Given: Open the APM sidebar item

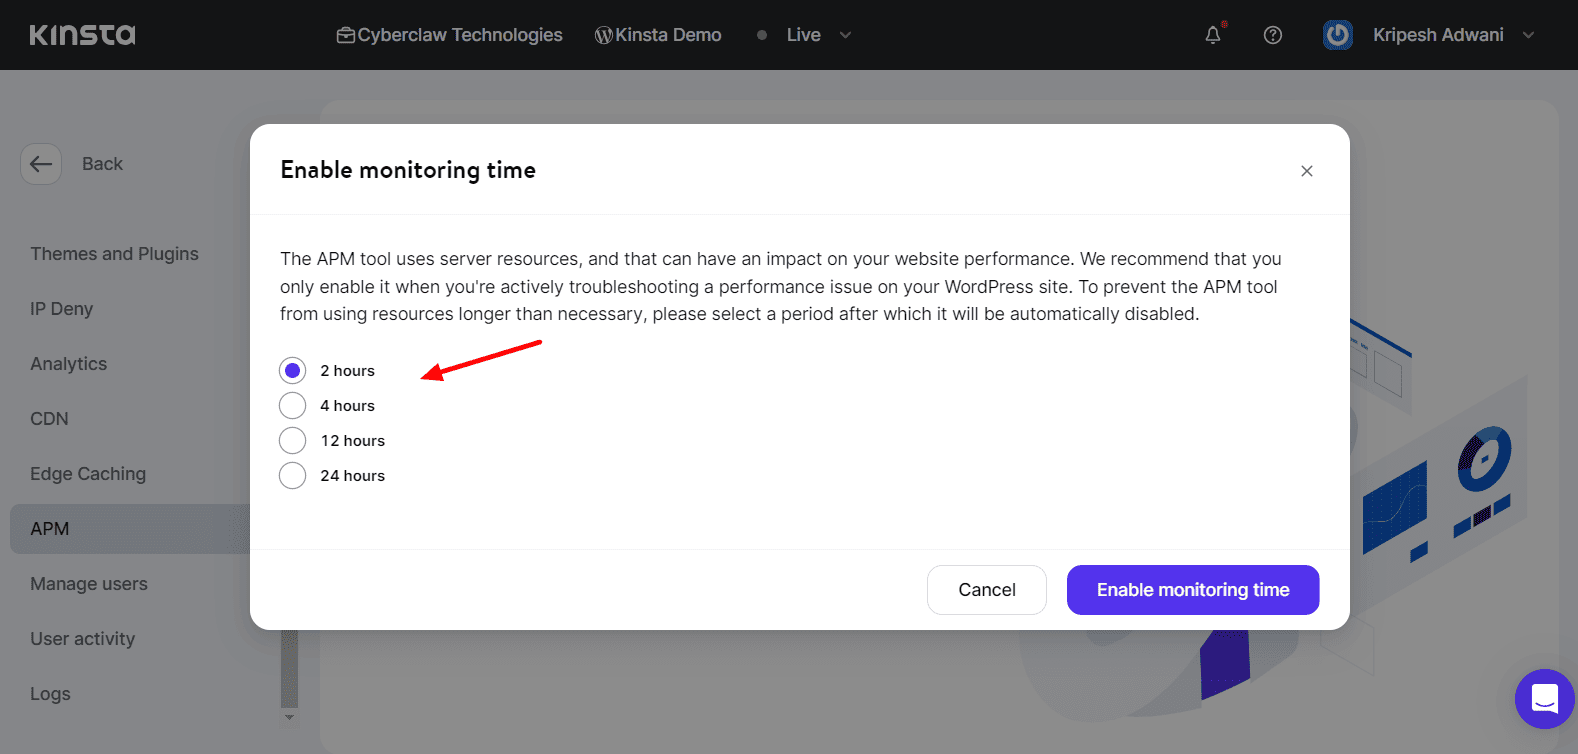Looking at the screenshot, I should (50, 529).
